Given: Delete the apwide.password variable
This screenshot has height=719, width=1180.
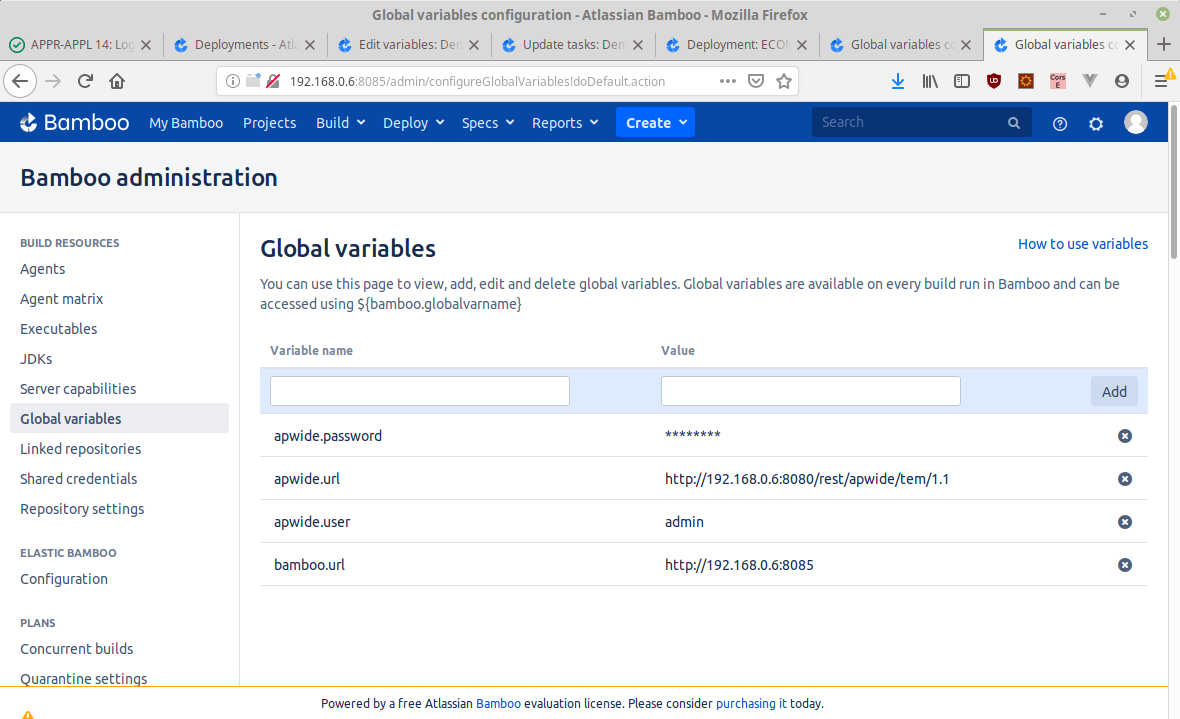Looking at the screenshot, I should coord(1124,436).
